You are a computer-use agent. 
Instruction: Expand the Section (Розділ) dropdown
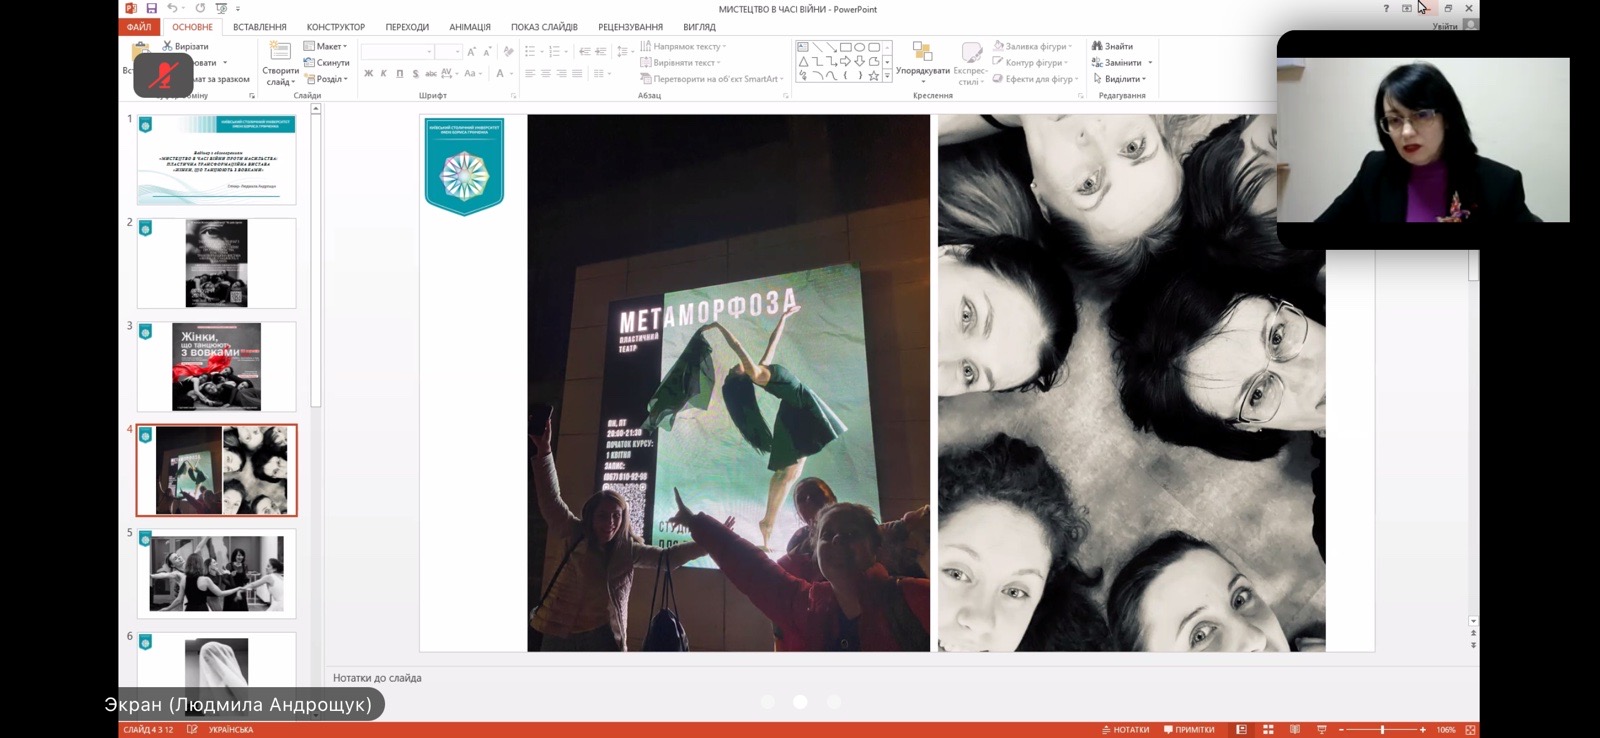tap(327, 79)
